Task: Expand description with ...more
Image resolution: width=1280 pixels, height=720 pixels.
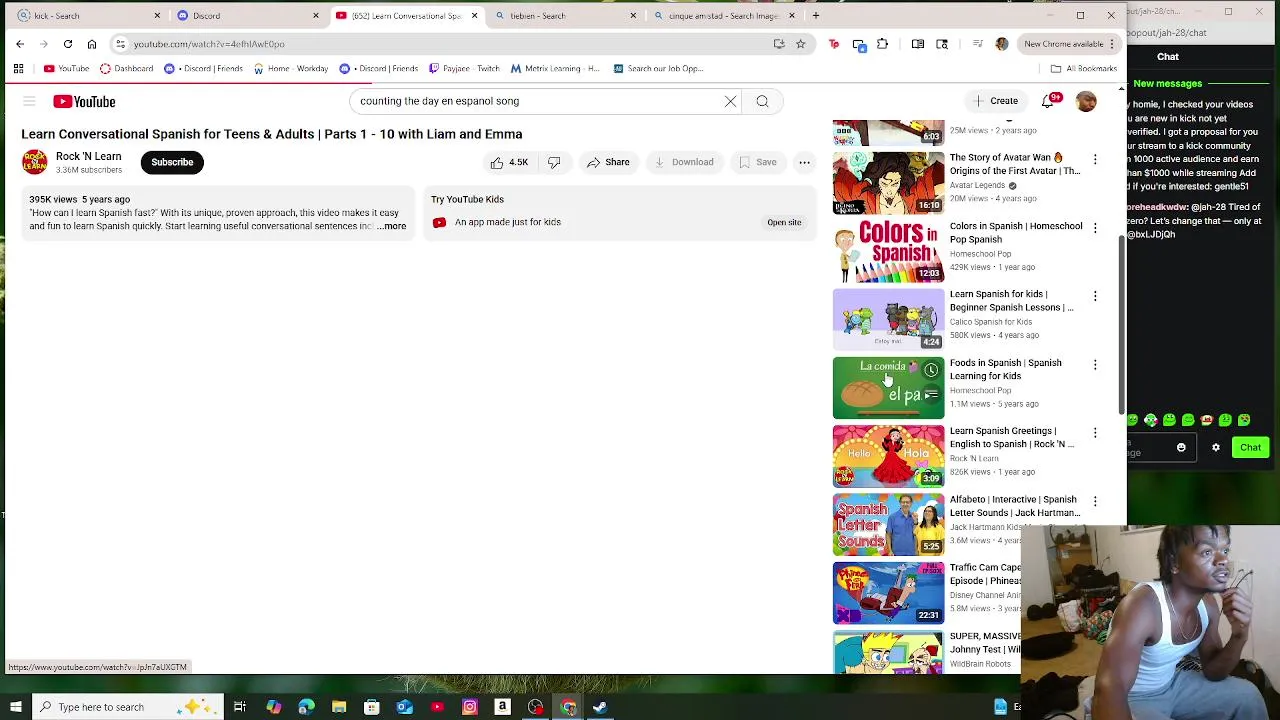Action: click(392, 226)
